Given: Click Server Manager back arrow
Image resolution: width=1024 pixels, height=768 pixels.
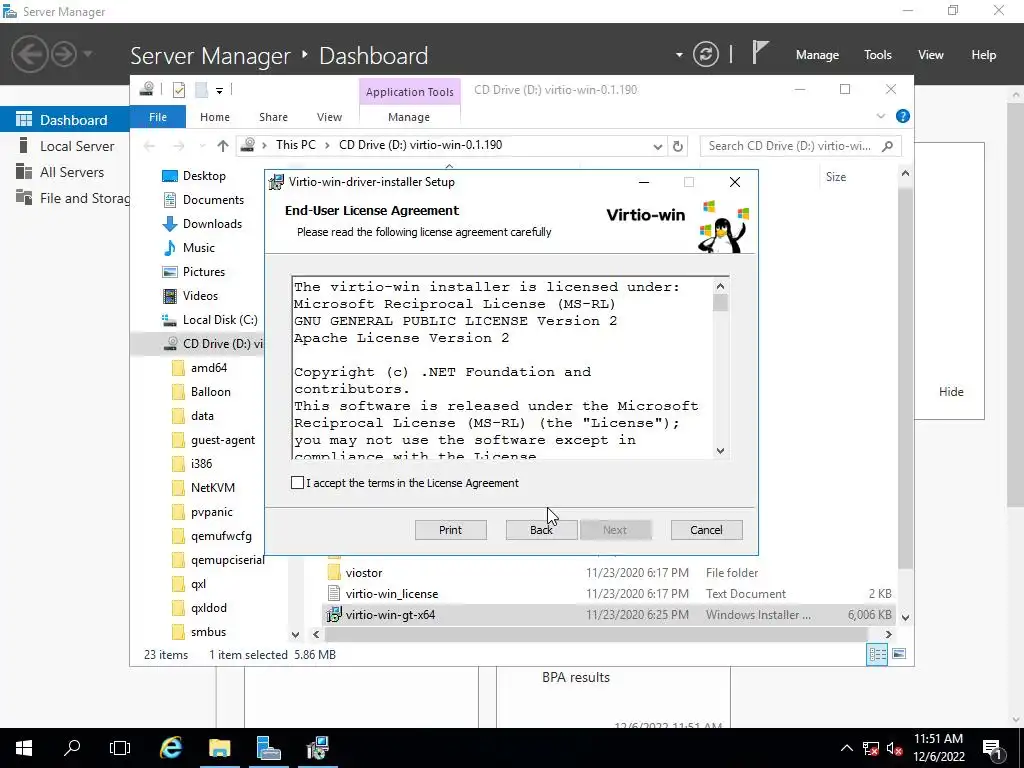Looking at the screenshot, I should tap(29, 54).
